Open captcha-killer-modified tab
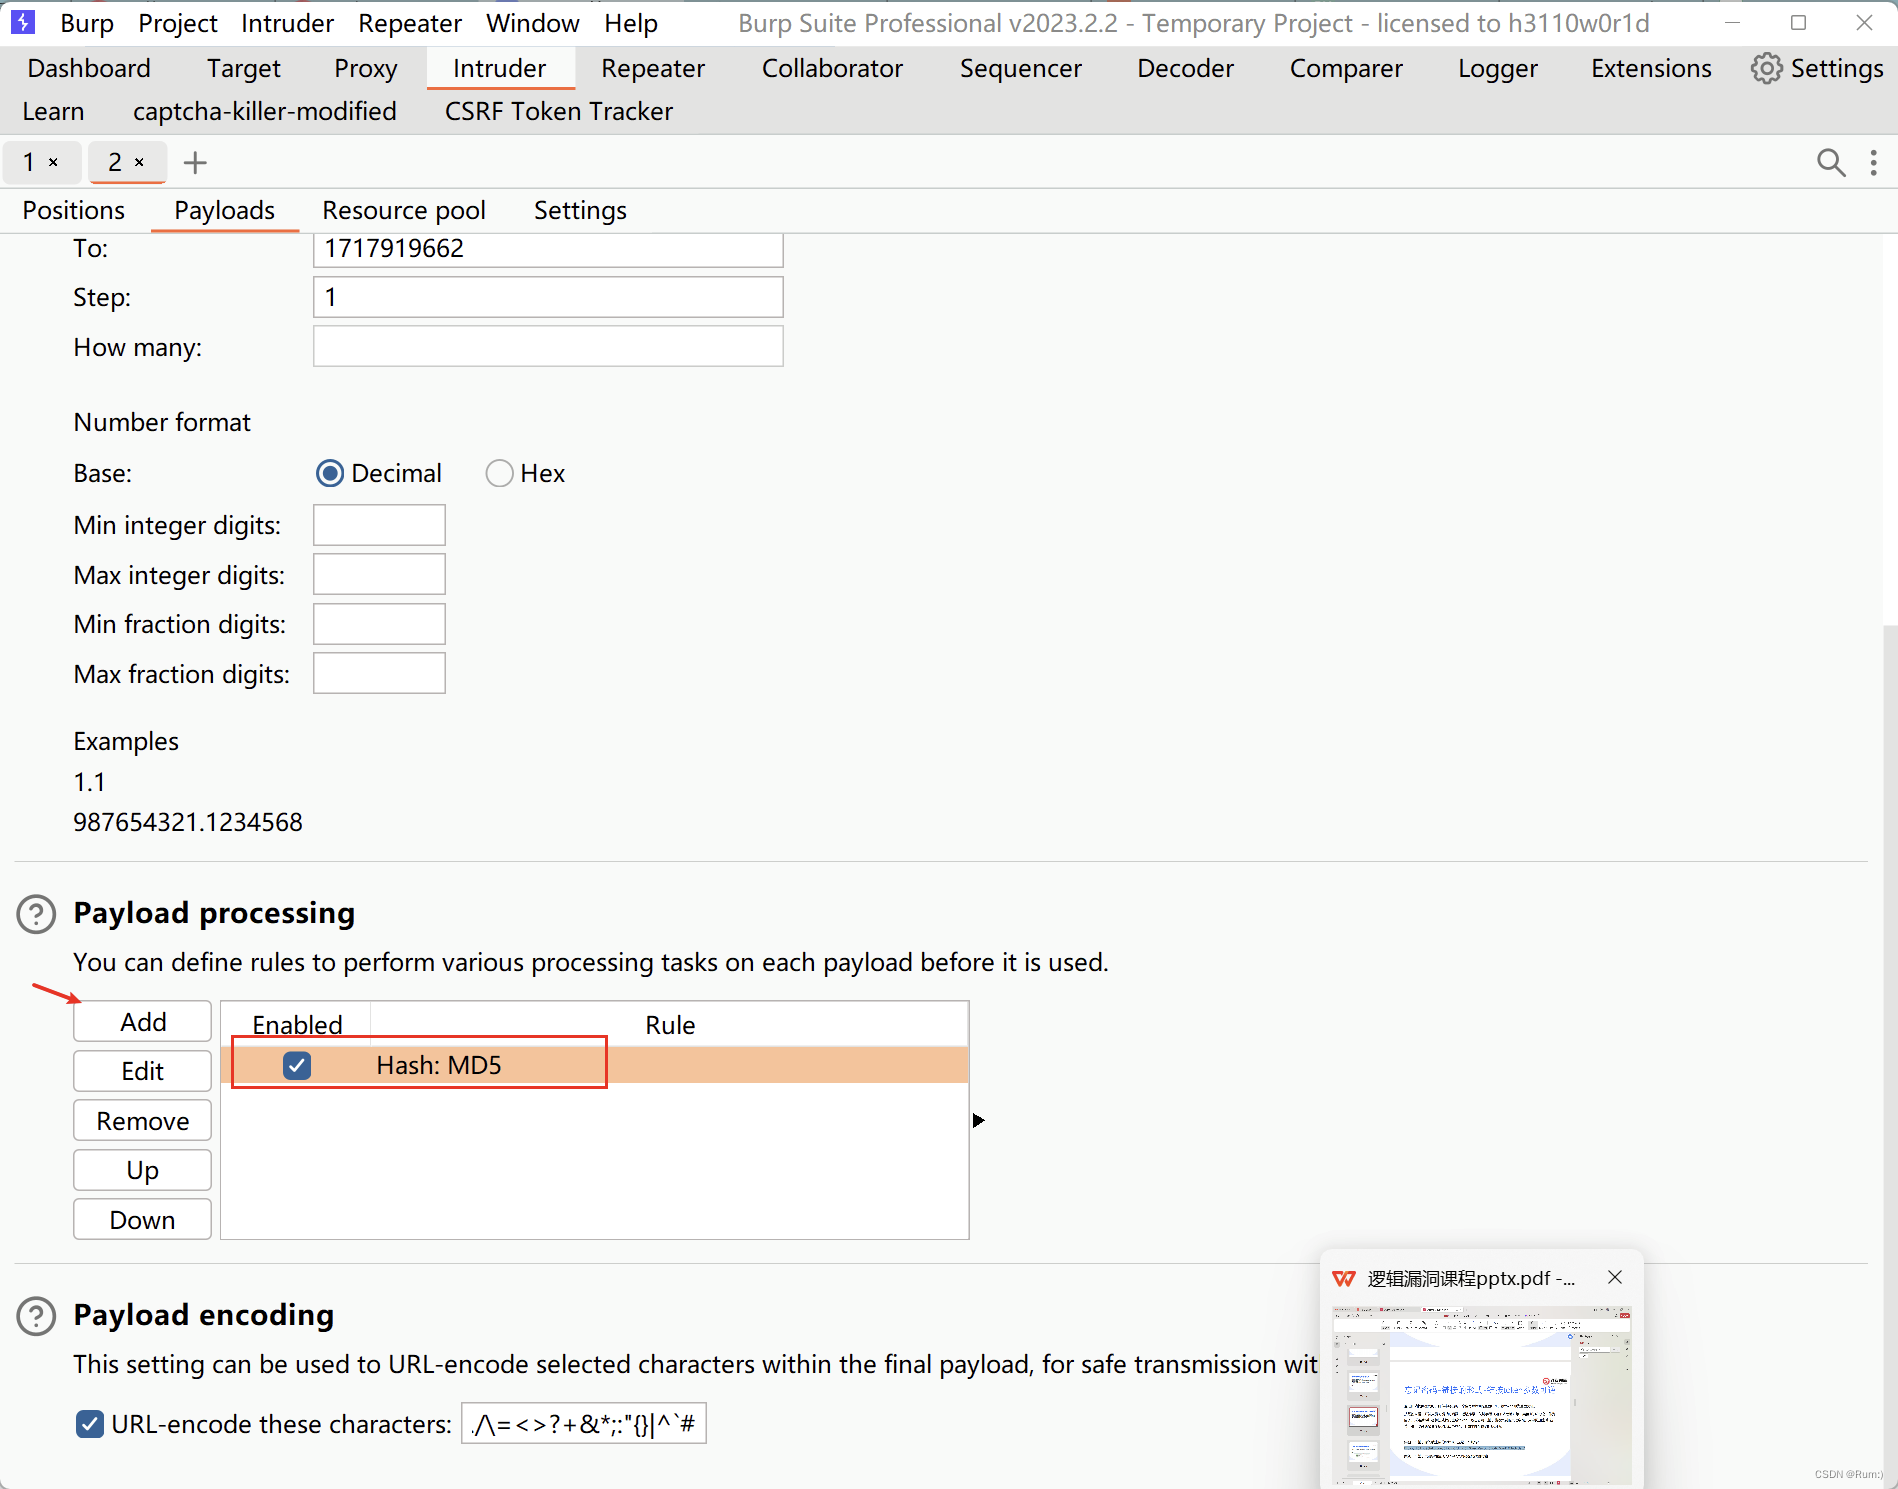The width and height of the screenshot is (1898, 1489). (x=264, y=111)
